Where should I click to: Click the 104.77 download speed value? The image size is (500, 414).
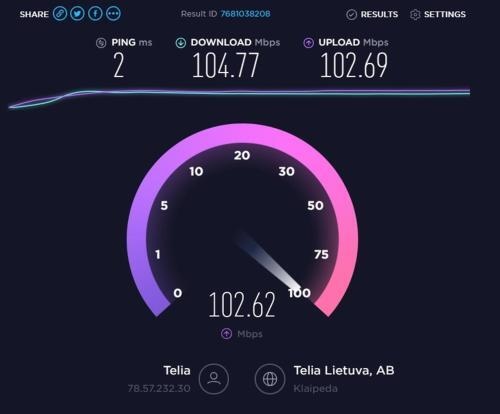pyautogui.click(x=225, y=65)
